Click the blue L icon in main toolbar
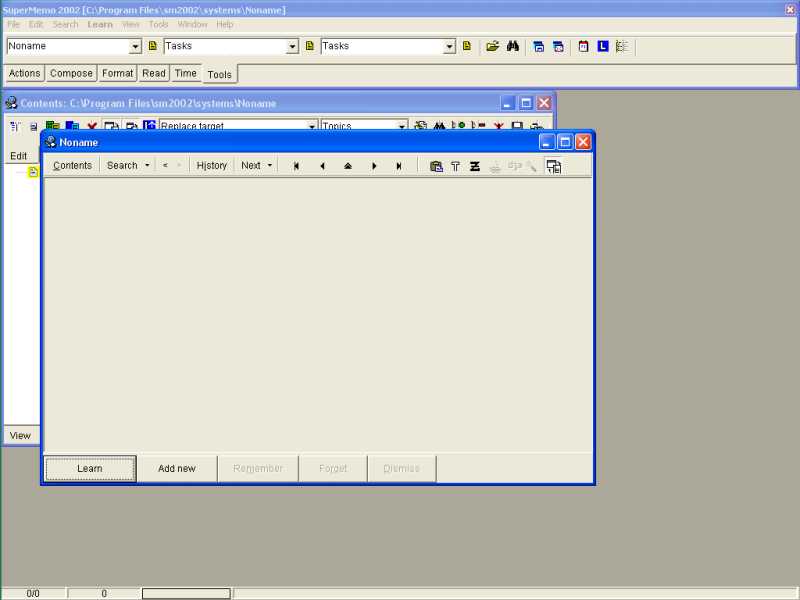Viewport: 800px width, 600px height. (x=602, y=46)
